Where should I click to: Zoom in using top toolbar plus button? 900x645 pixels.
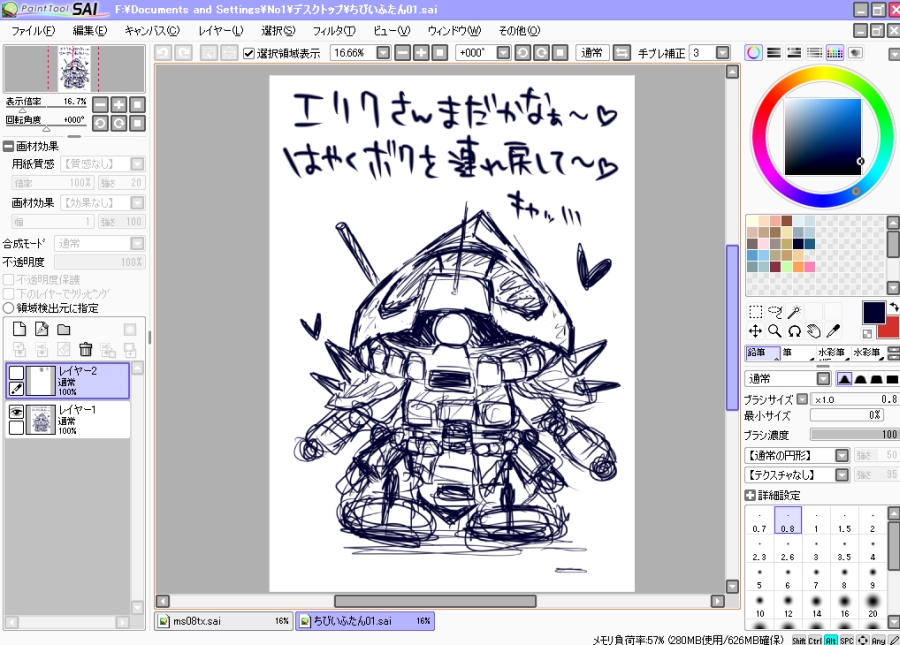coord(421,53)
